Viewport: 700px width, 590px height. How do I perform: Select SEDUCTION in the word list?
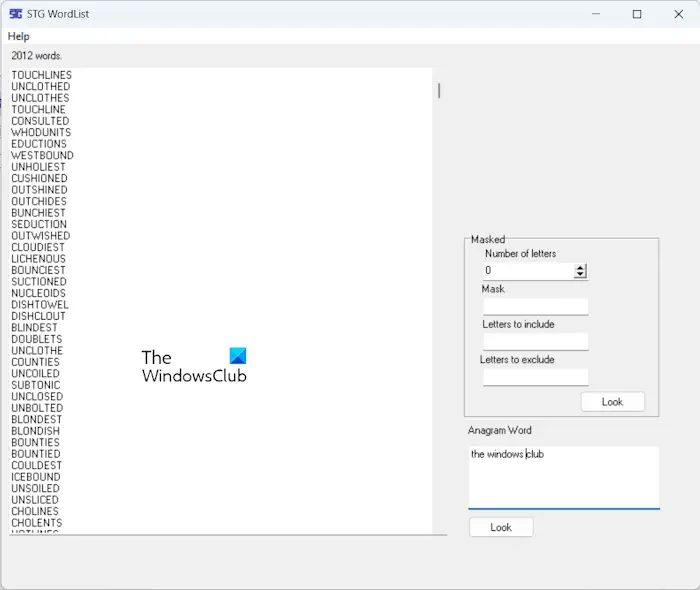[x=39, y=224]
